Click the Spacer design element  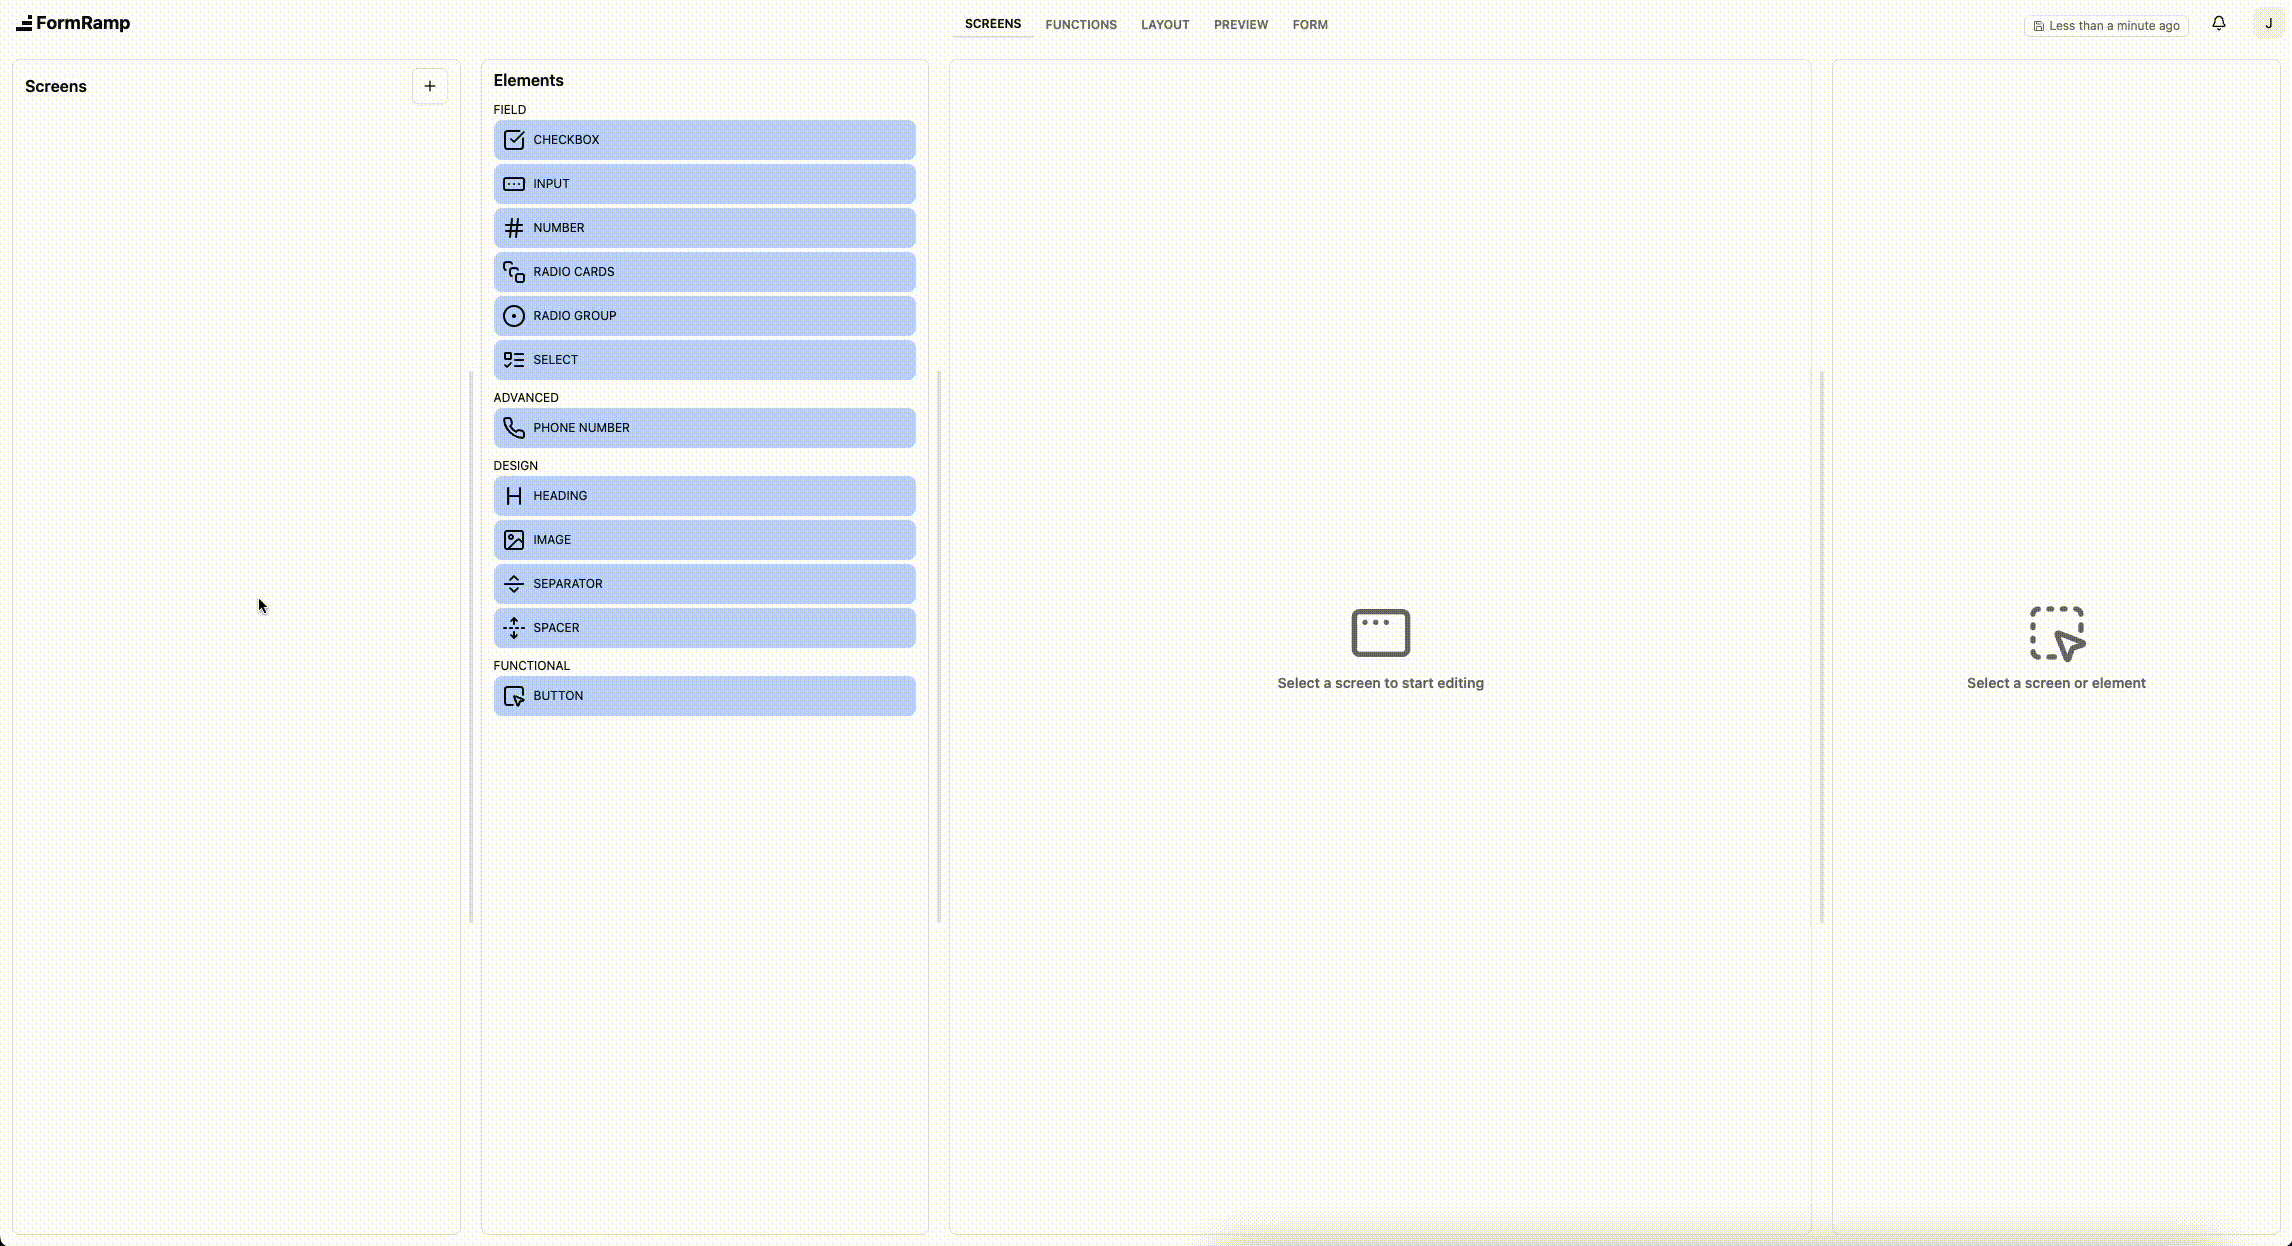click(x=704, y=627)
